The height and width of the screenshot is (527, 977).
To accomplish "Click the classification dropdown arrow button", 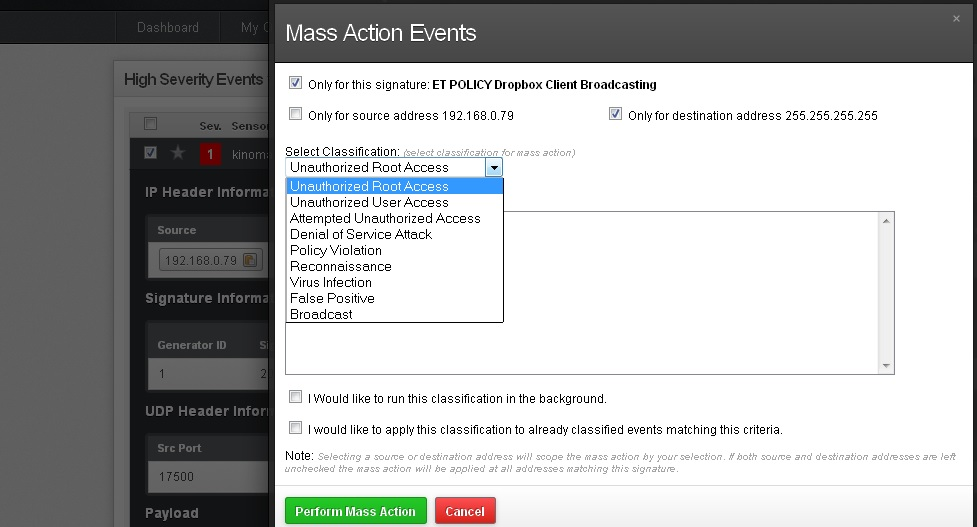I will point(493,167).
